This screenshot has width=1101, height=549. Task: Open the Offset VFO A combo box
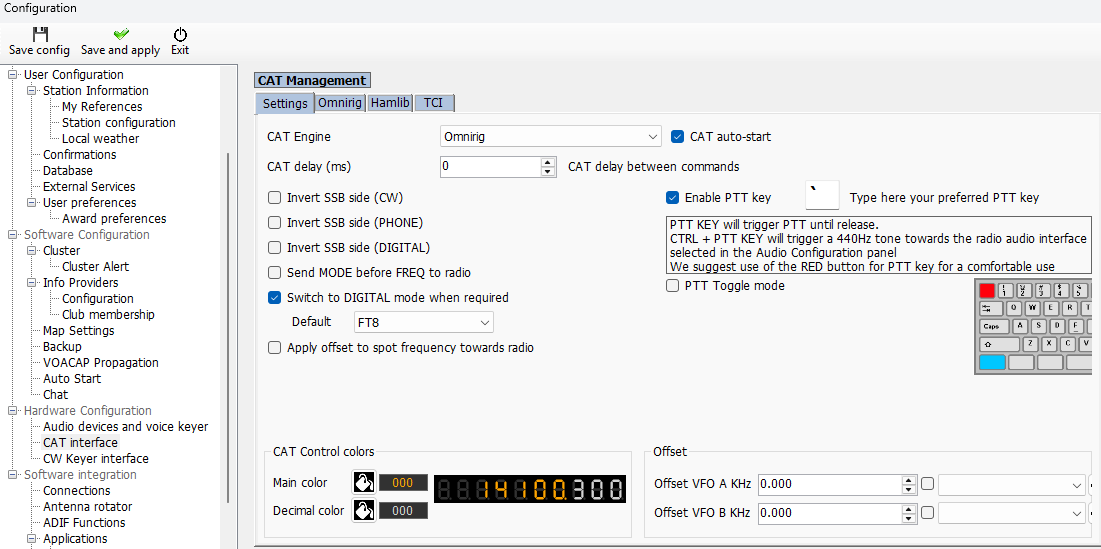coord(1012,485)
